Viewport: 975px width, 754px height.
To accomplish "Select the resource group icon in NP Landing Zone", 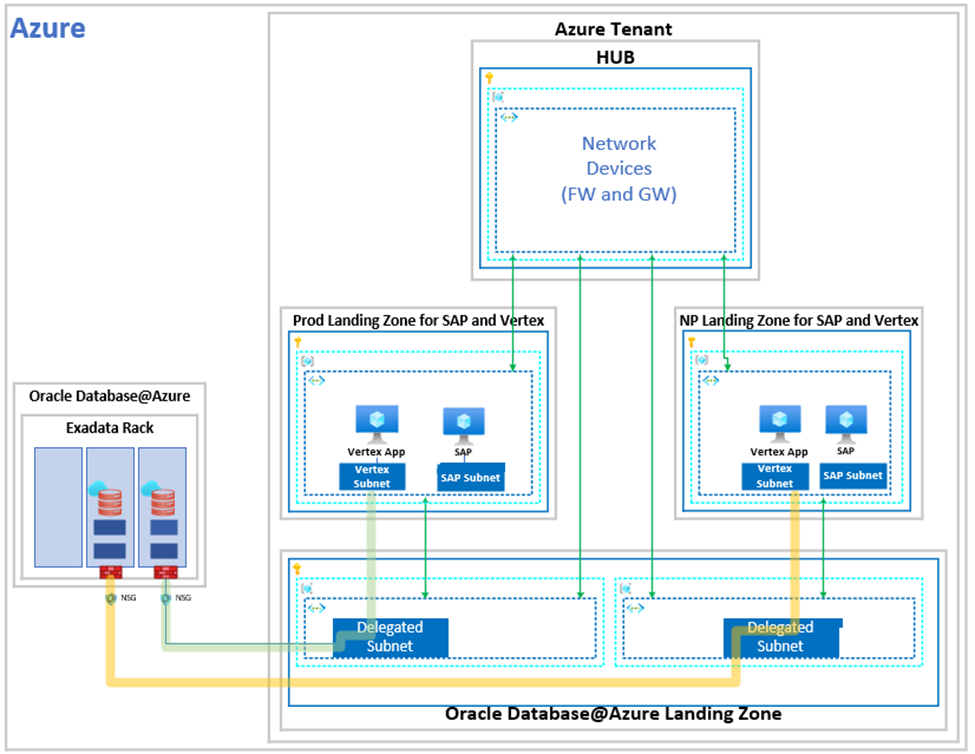I will (701, 360).
